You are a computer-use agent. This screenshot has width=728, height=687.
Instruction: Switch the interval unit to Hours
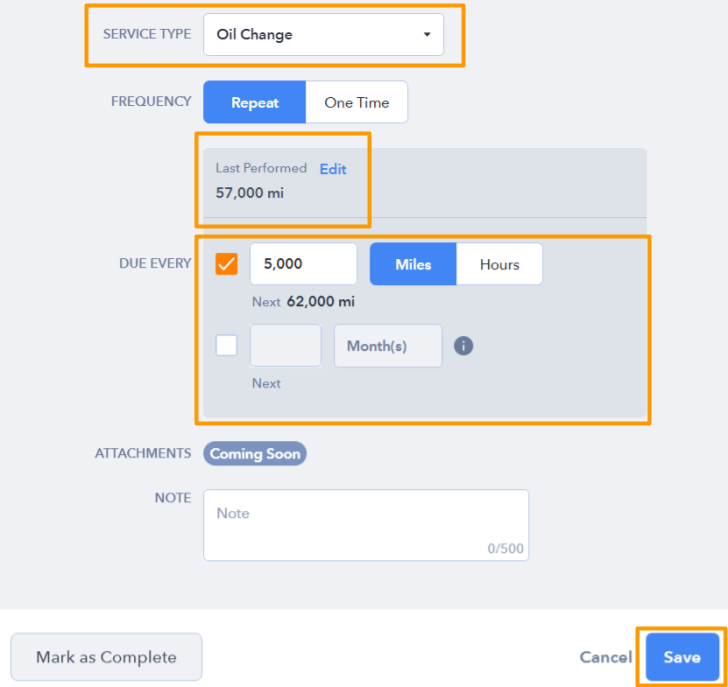(499, 264)
